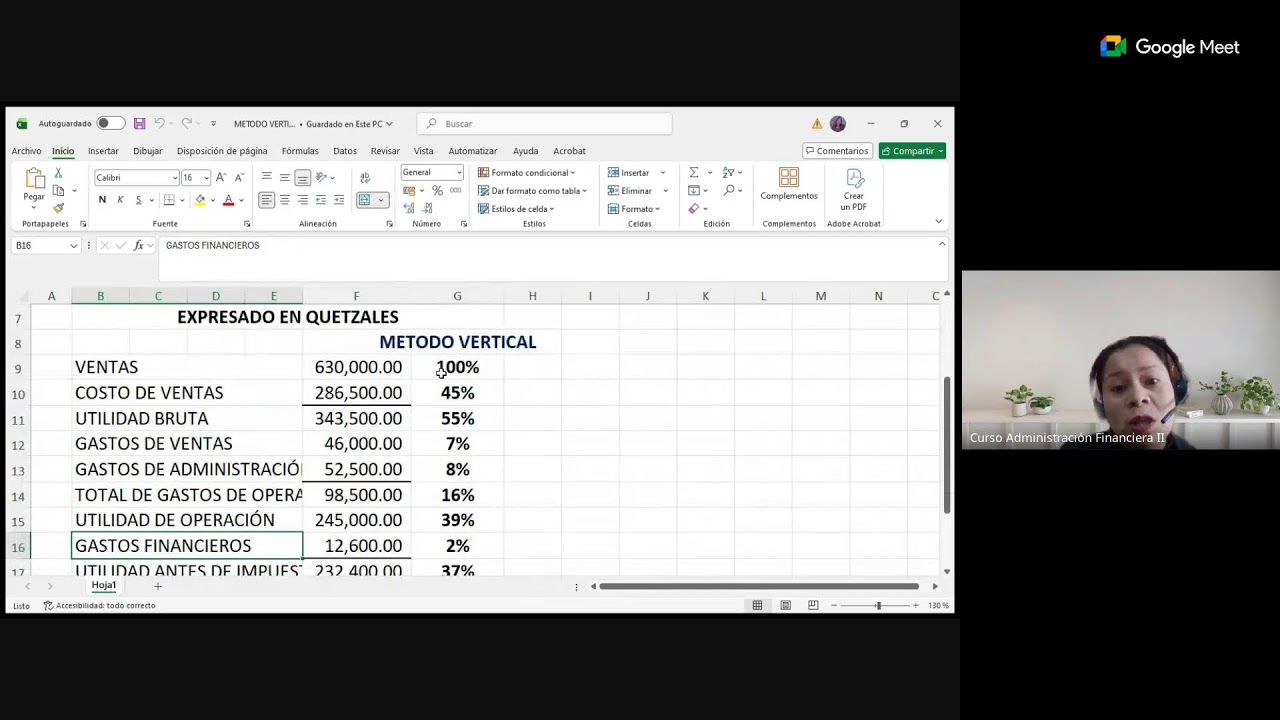Click the Accounting Number Format icon
The image size is (1280, 720).
point(410,191)
